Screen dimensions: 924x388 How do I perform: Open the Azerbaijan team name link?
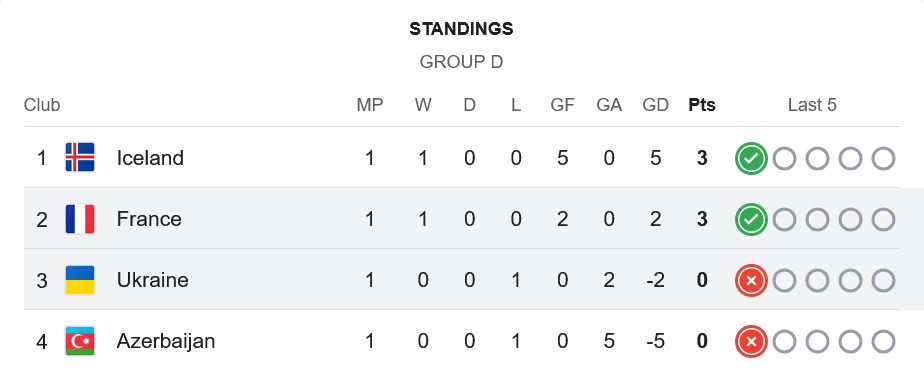(x=166, y=341)
